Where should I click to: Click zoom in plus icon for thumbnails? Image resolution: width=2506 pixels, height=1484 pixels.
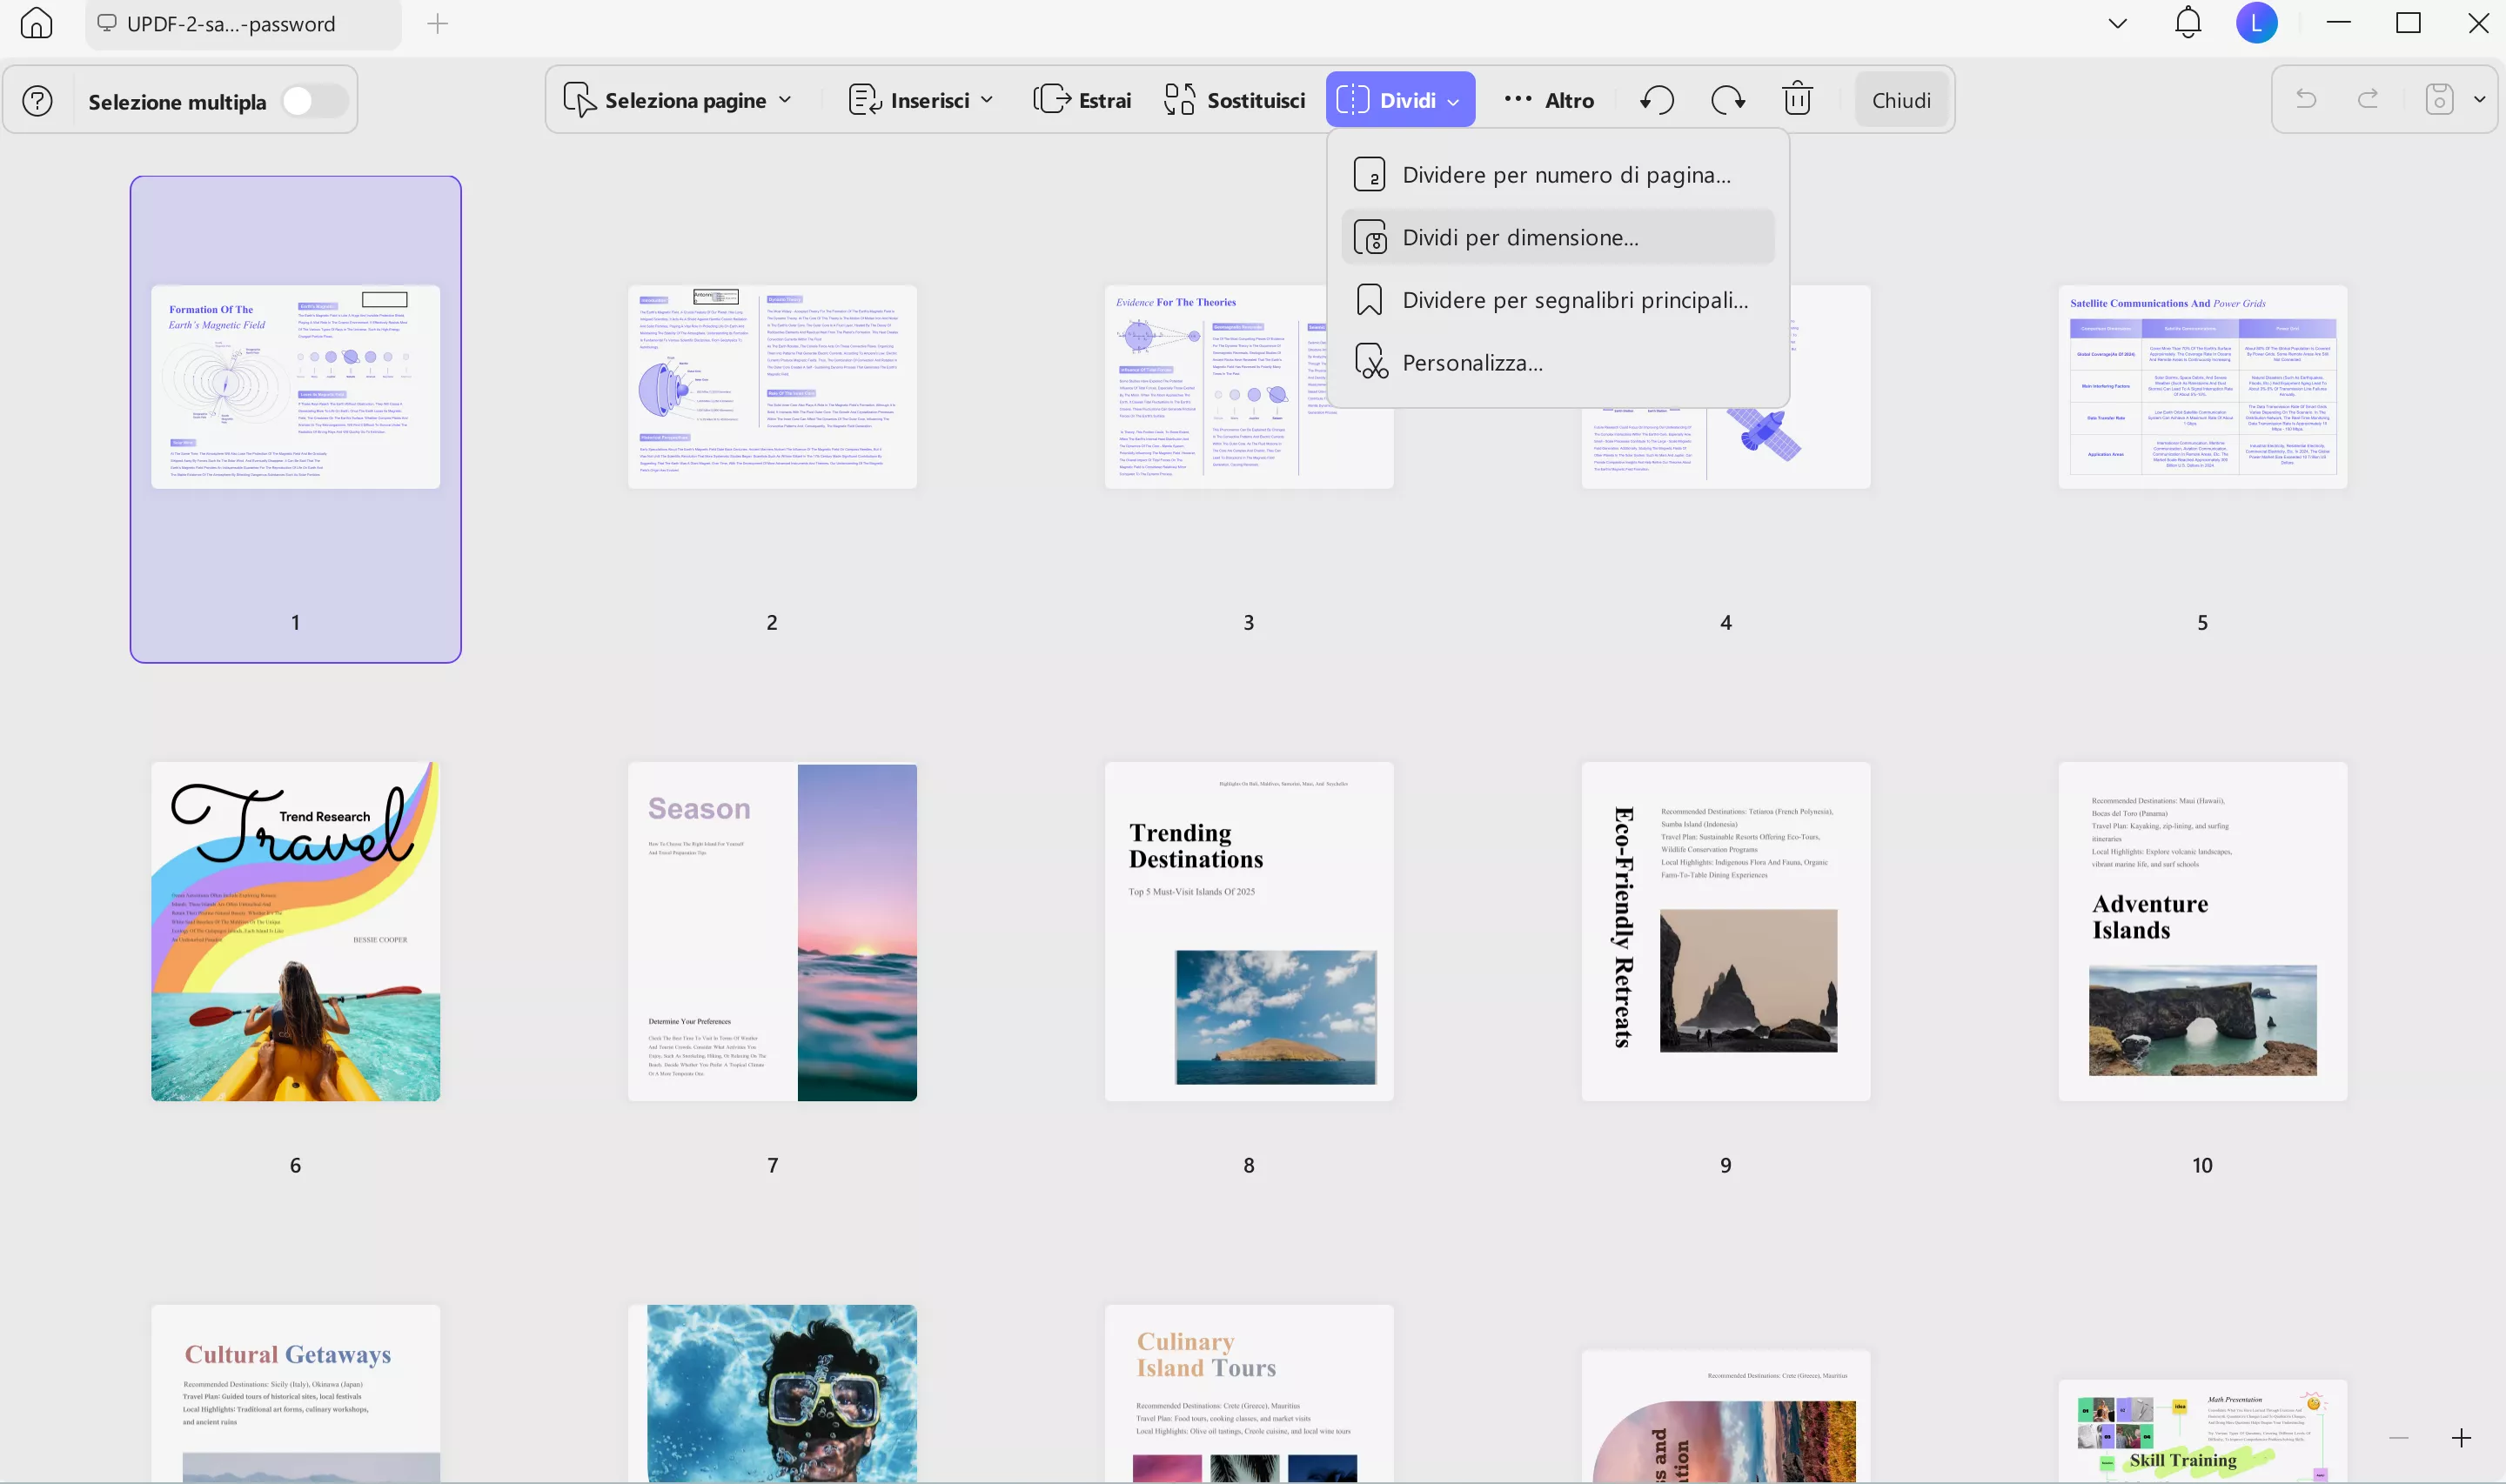pos(2461,1438)
